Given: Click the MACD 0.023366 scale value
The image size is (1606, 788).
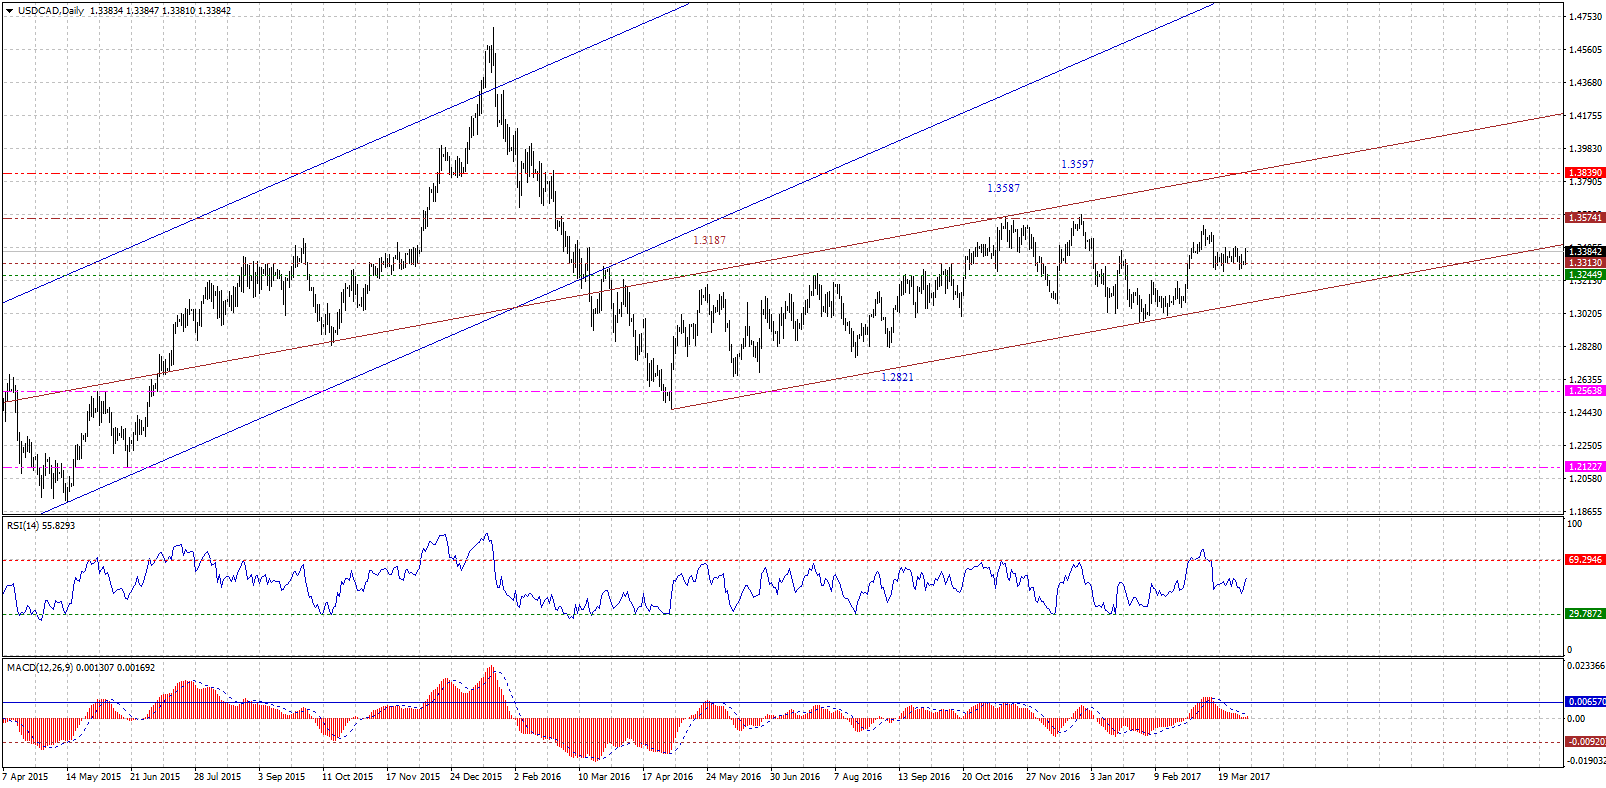Looking at the screenshot, I should [x=1586, y=666].
